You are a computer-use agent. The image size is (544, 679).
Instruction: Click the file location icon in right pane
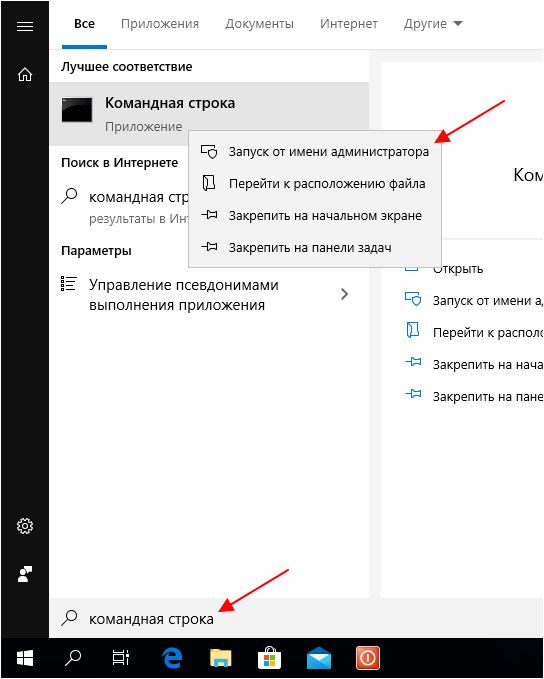click(413, 330)
